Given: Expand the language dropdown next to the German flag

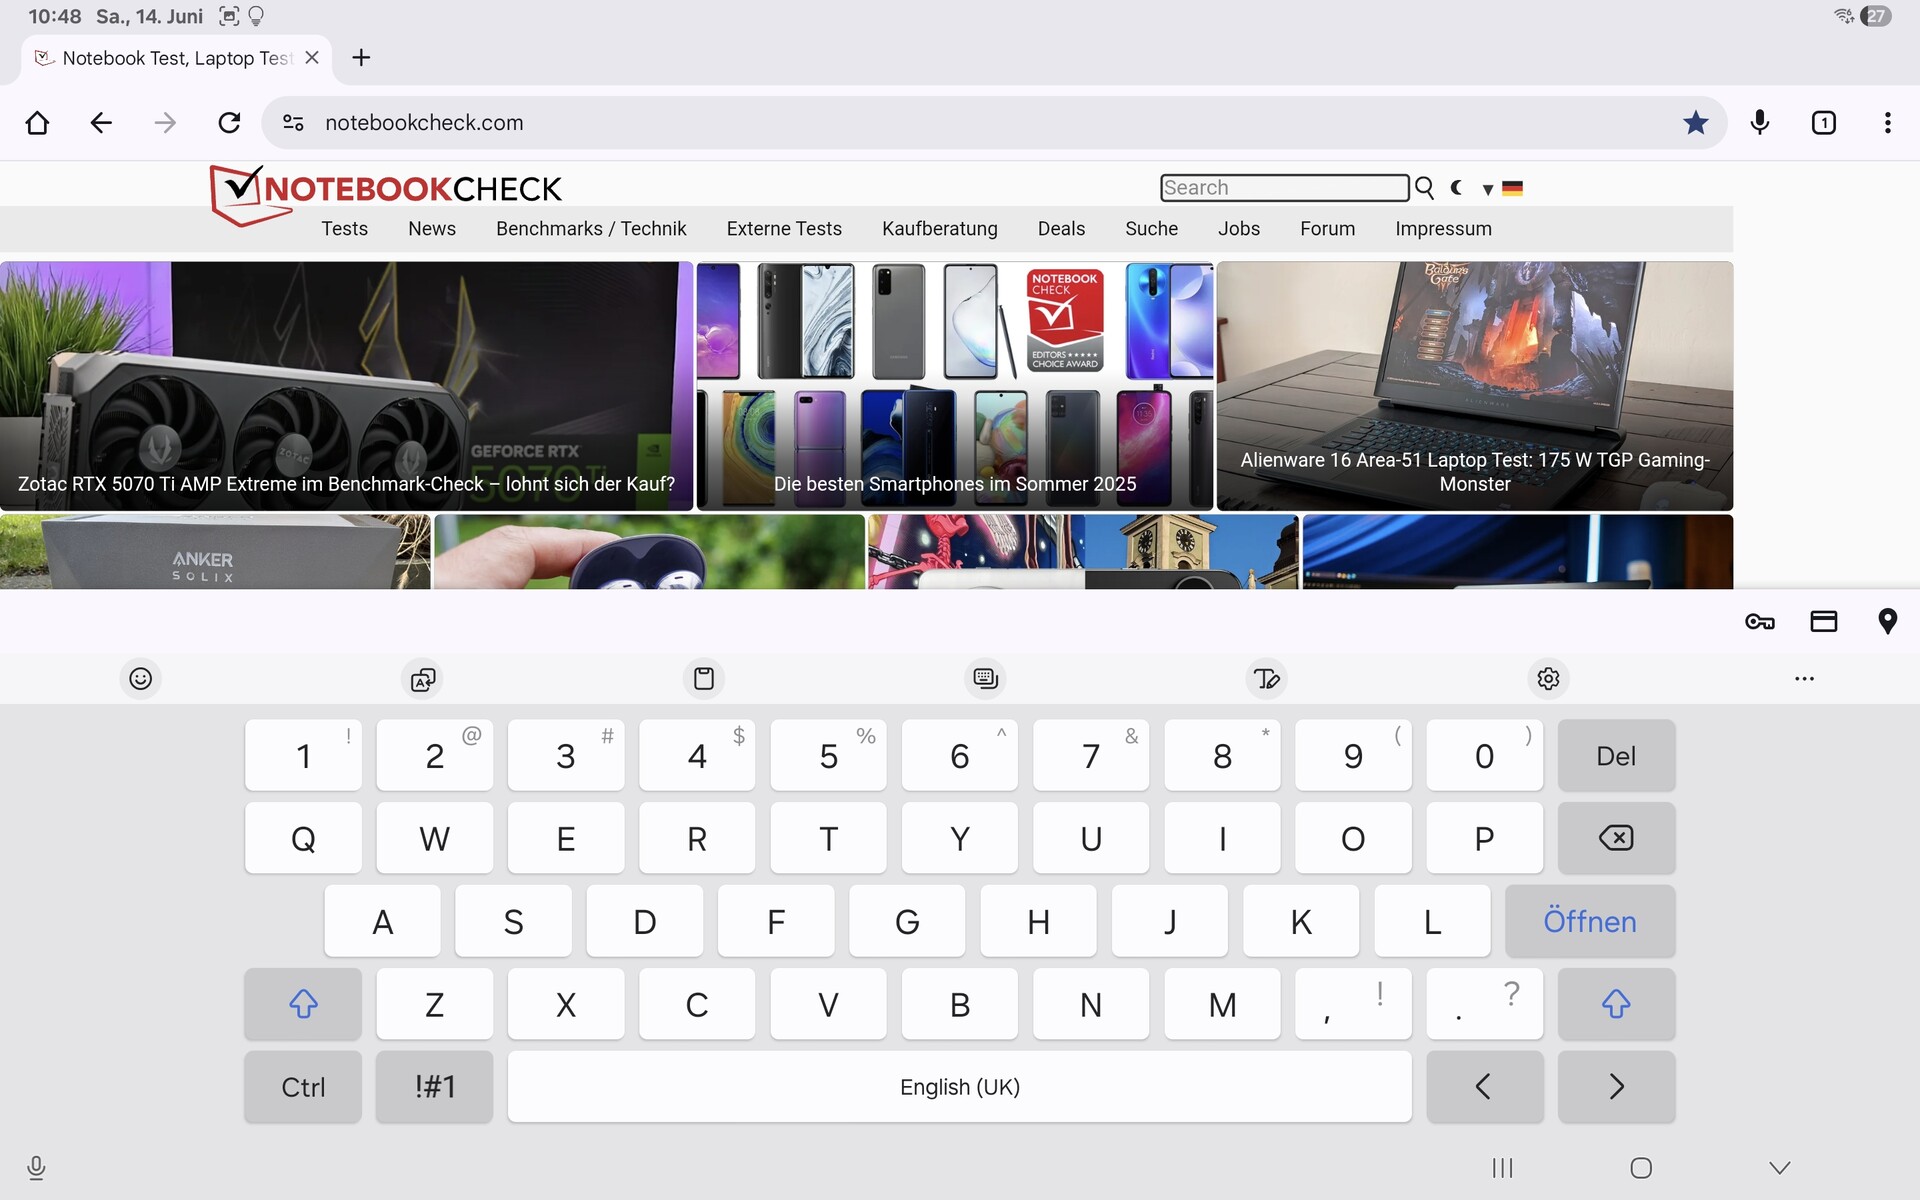Looking at the screenshot, I should [x=1488, y=189].
